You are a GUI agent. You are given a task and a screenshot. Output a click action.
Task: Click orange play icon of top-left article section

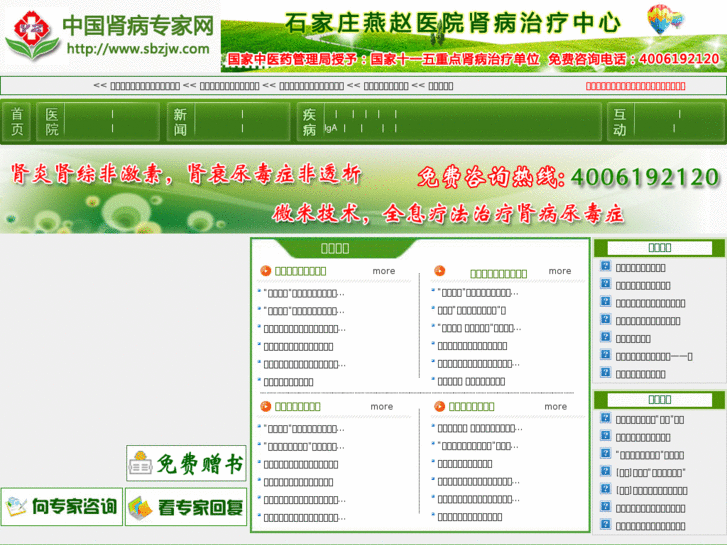265,271
